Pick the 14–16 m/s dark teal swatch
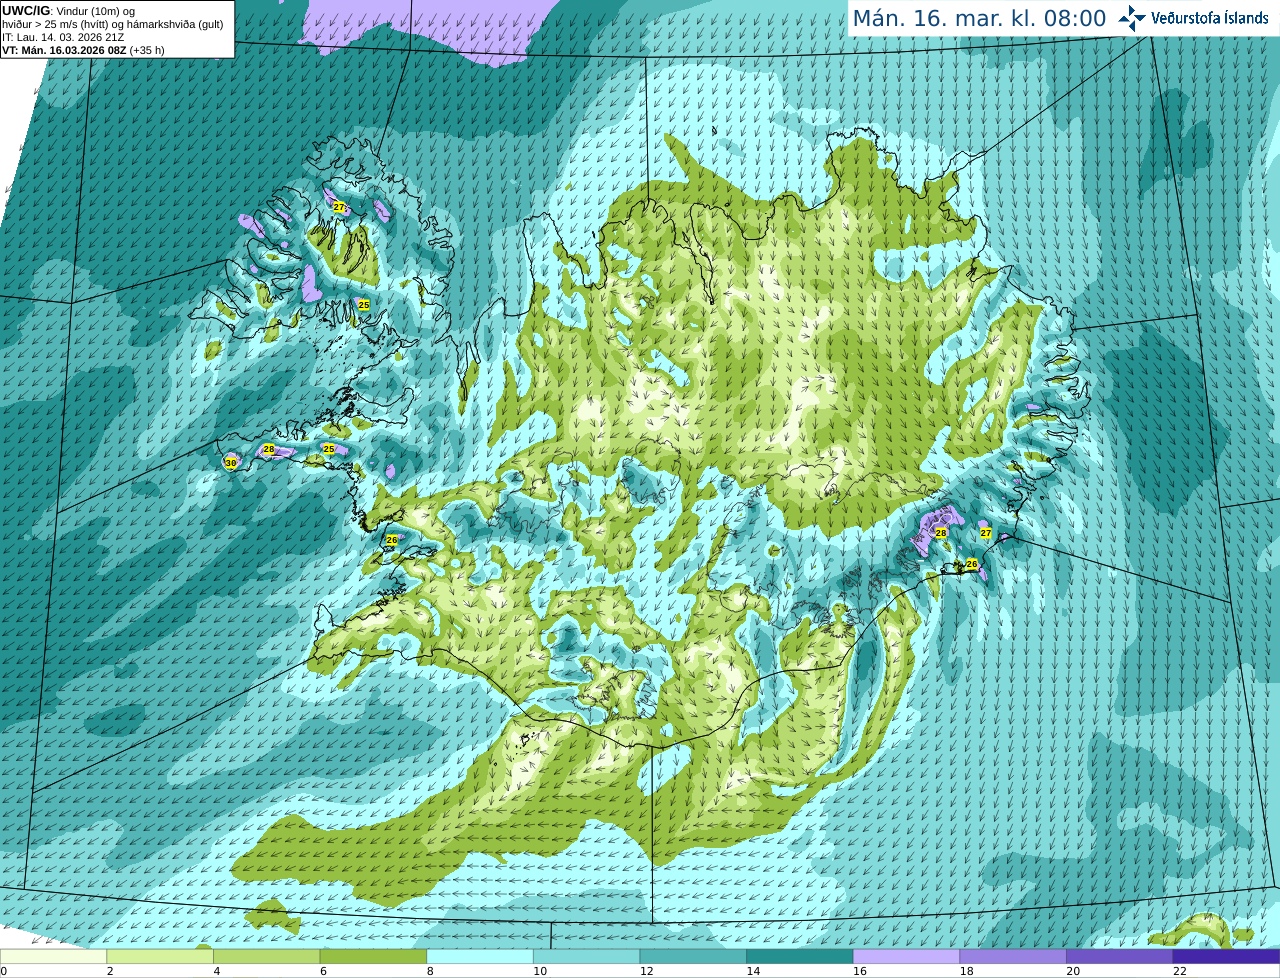Viewport: 1280px width, 978px height. pyautogui.click(x=800, y=956)
